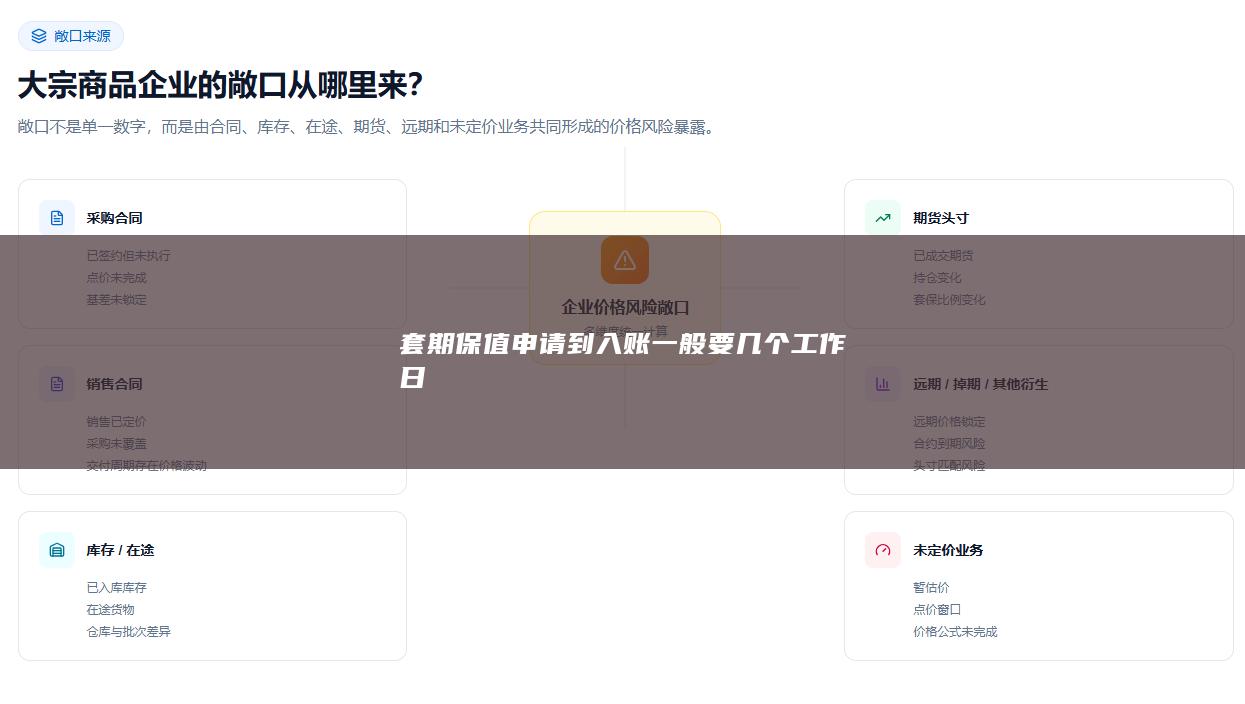Click the 采购合同 document icon
1245x704 pixels.
pos(57,218)
